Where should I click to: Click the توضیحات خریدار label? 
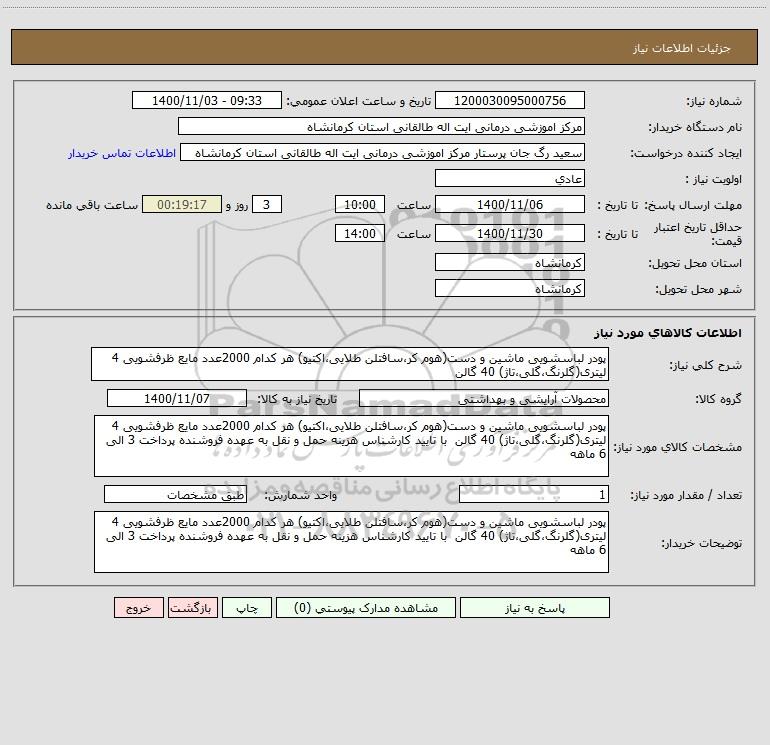tap(702, 543)
